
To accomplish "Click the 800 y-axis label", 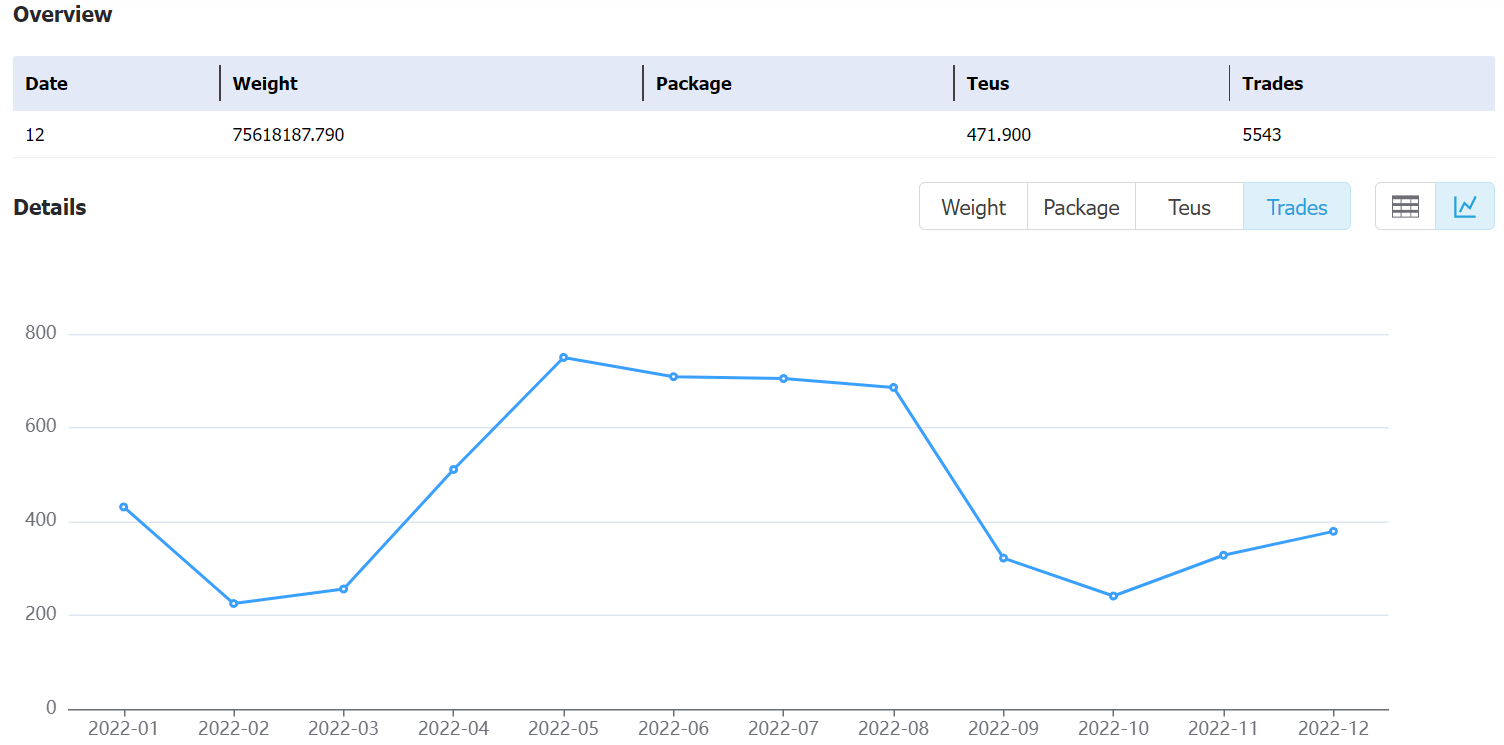I will pos(41,333).
